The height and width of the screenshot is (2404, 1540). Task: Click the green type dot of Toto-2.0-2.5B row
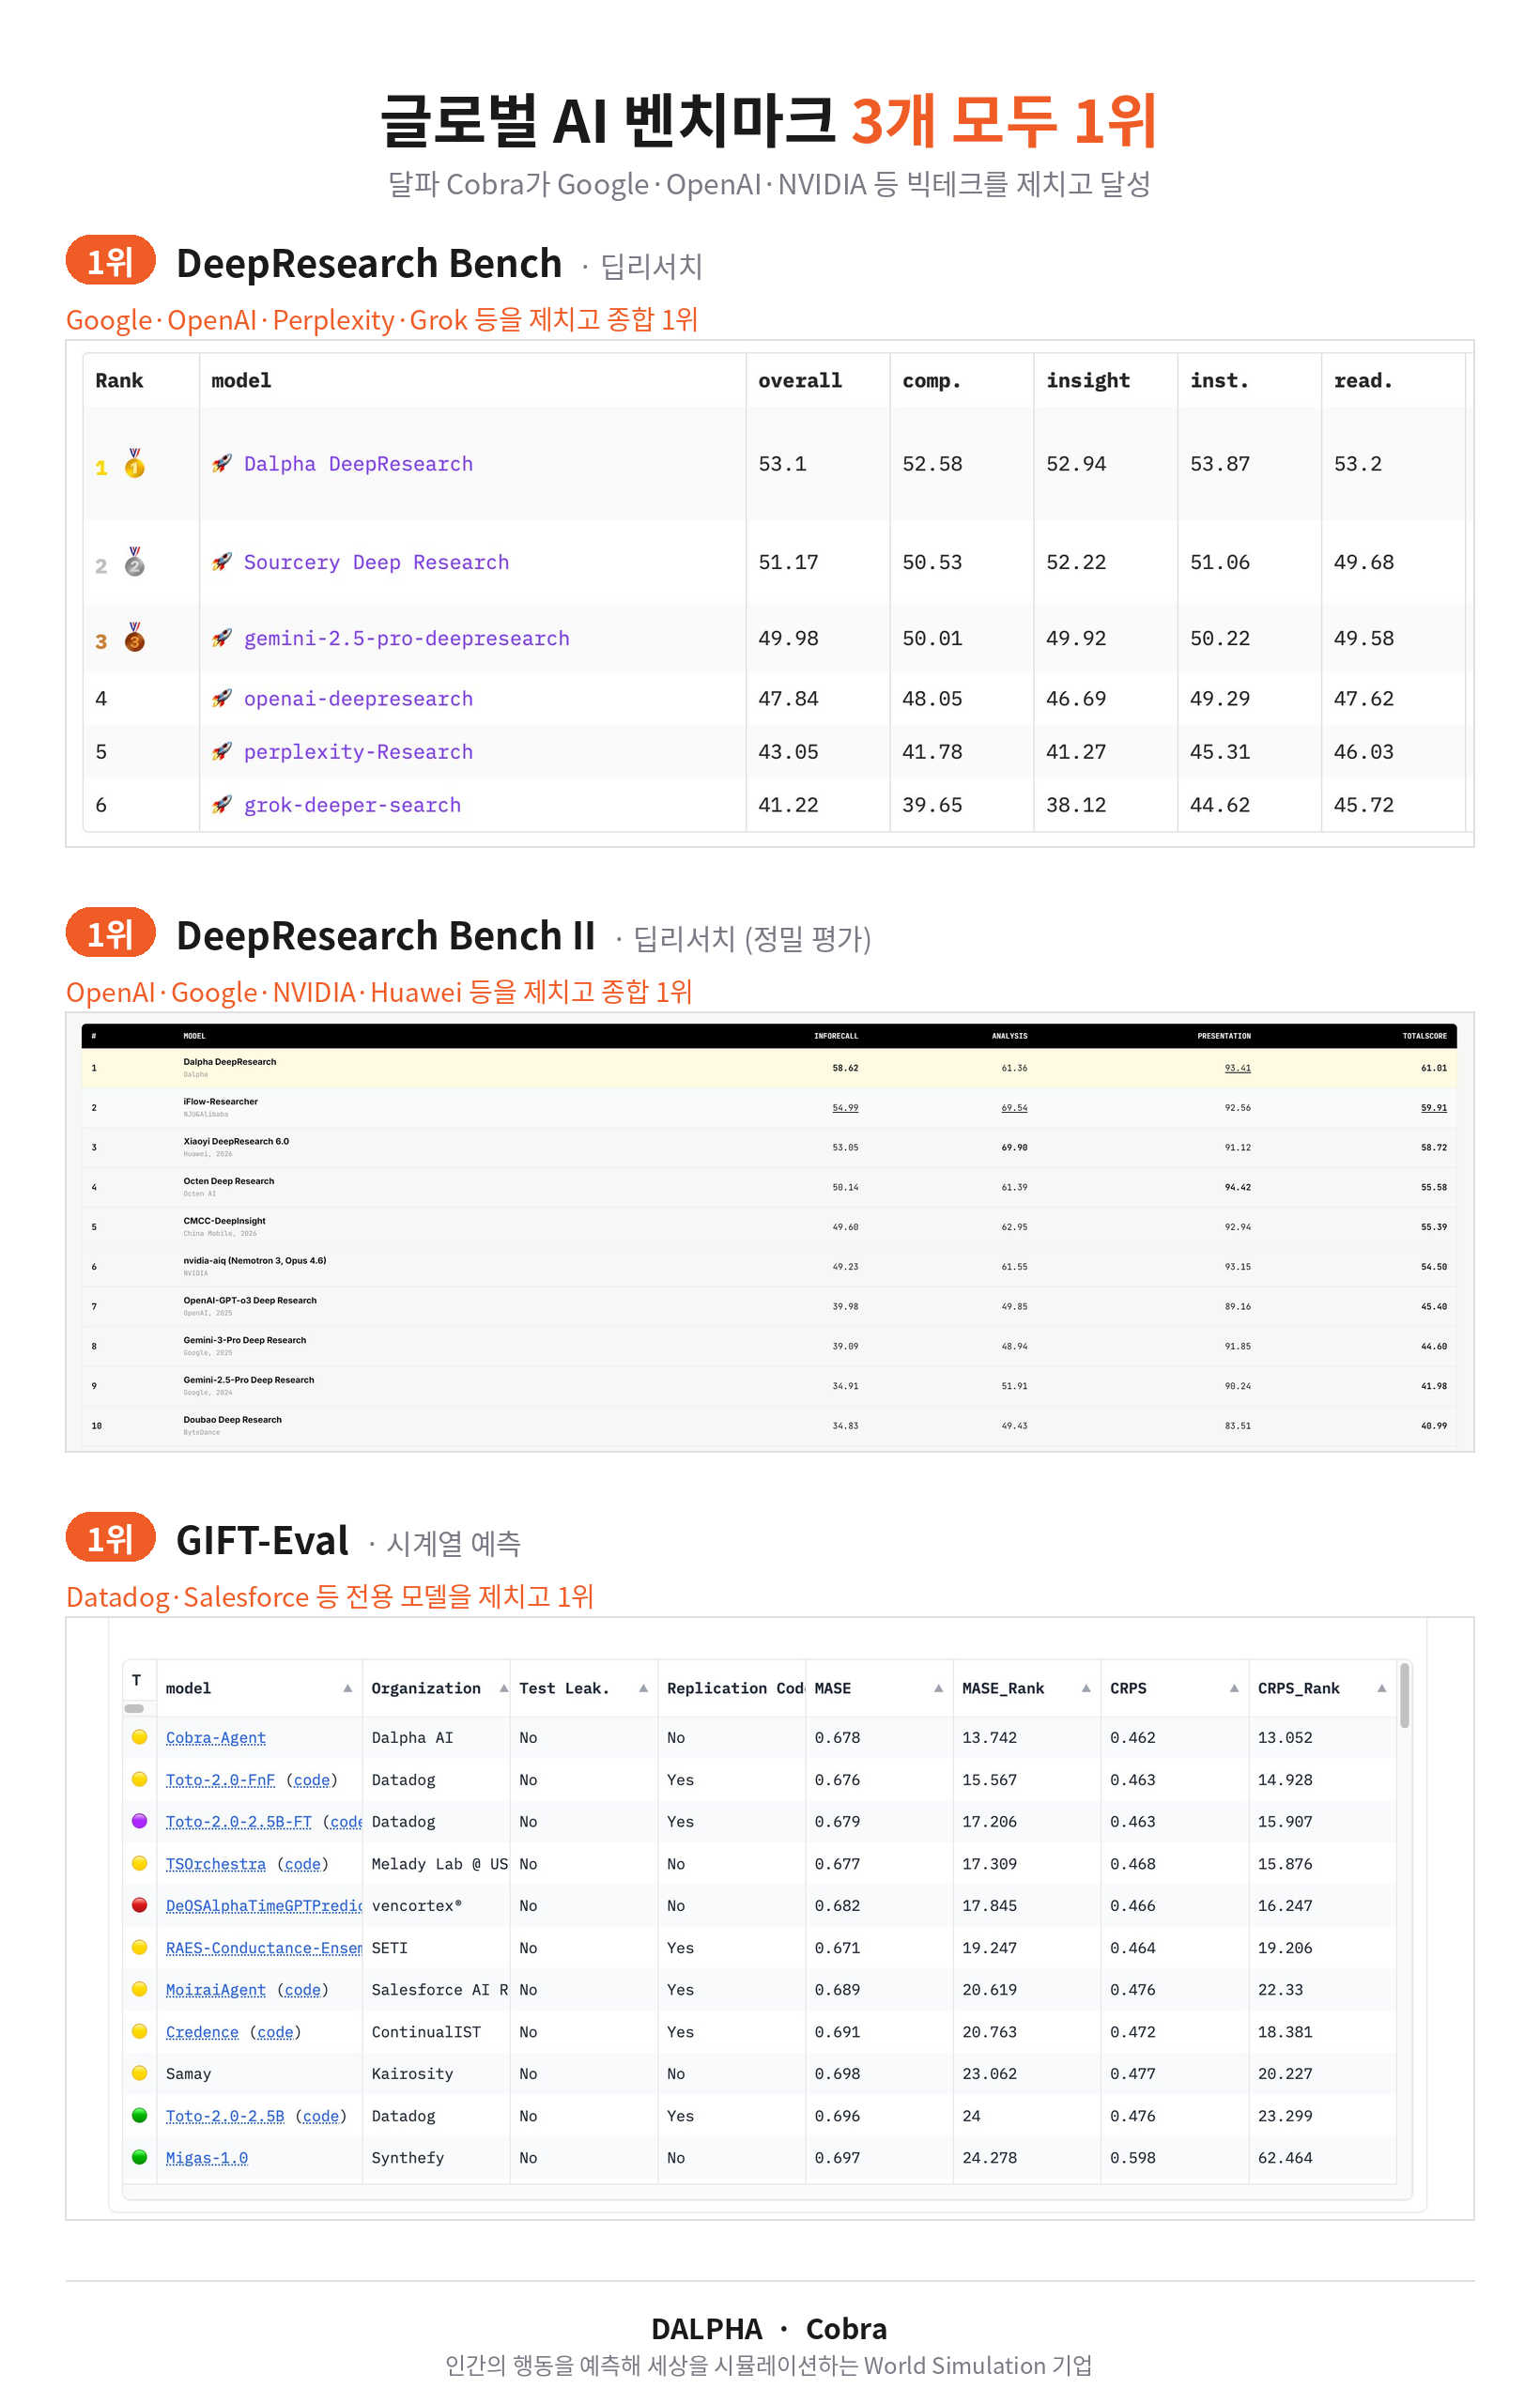click(140, 2114)
